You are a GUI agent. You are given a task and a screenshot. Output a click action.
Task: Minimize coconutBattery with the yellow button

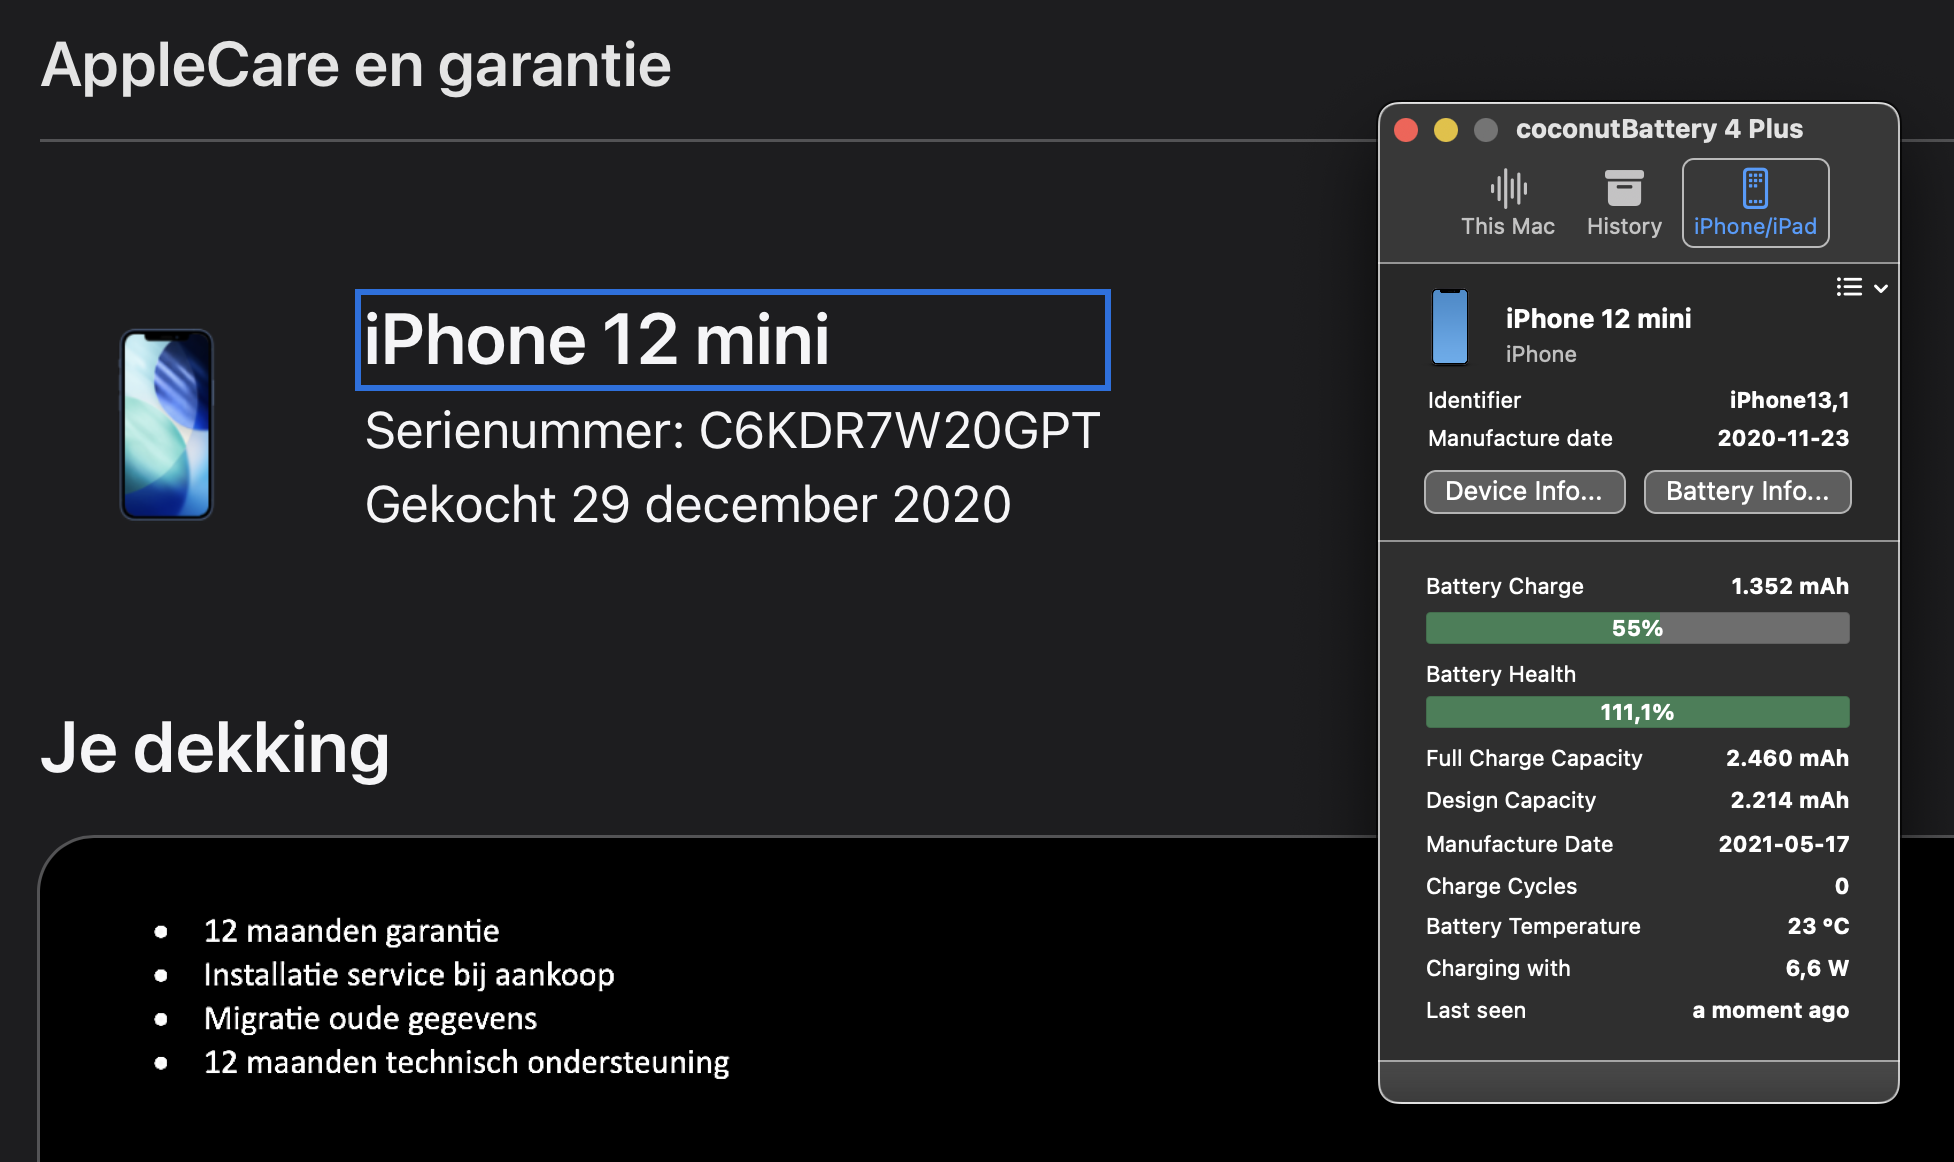tap(1446, 130)
